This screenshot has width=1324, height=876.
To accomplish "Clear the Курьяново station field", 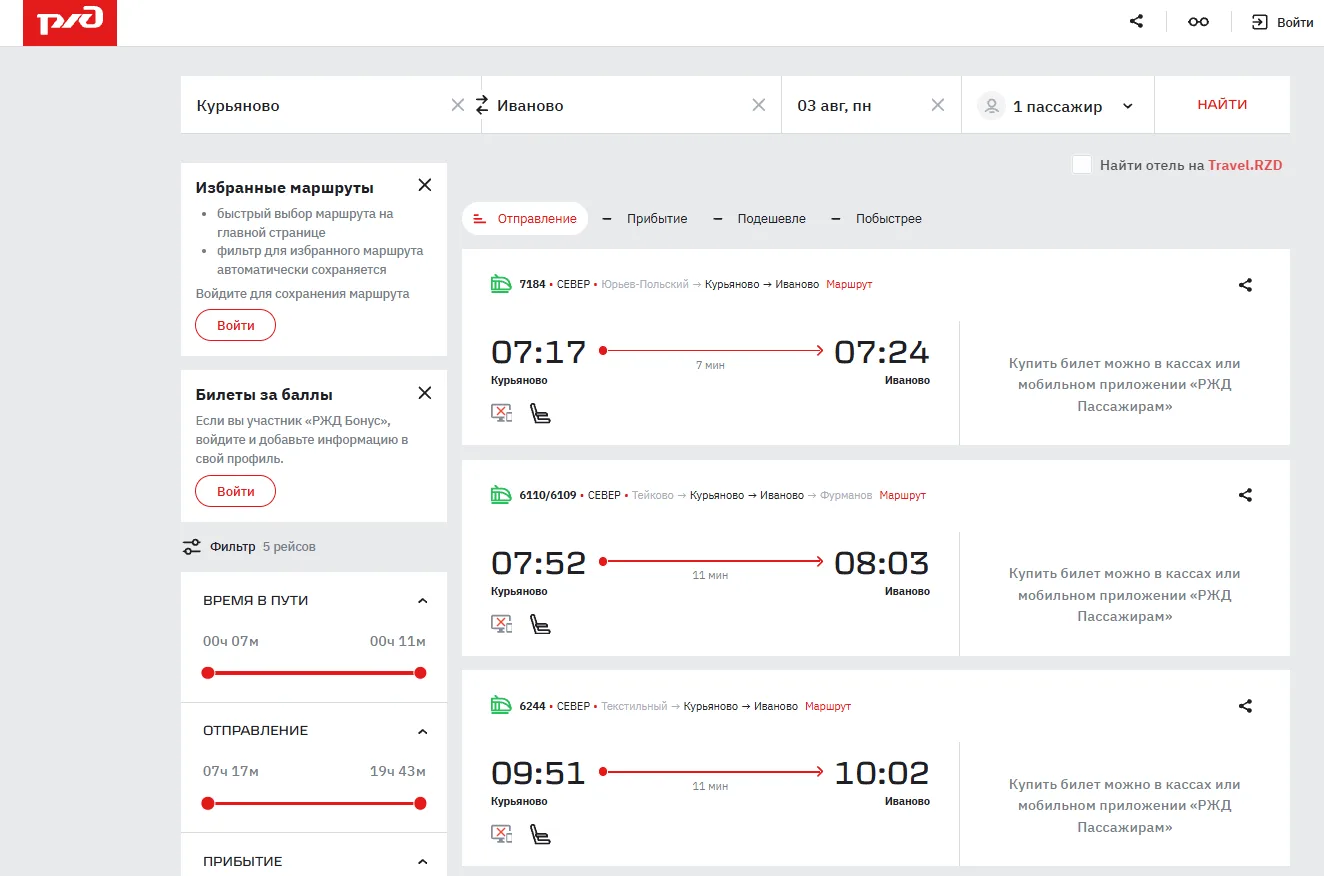I will [x=458, y=105].
